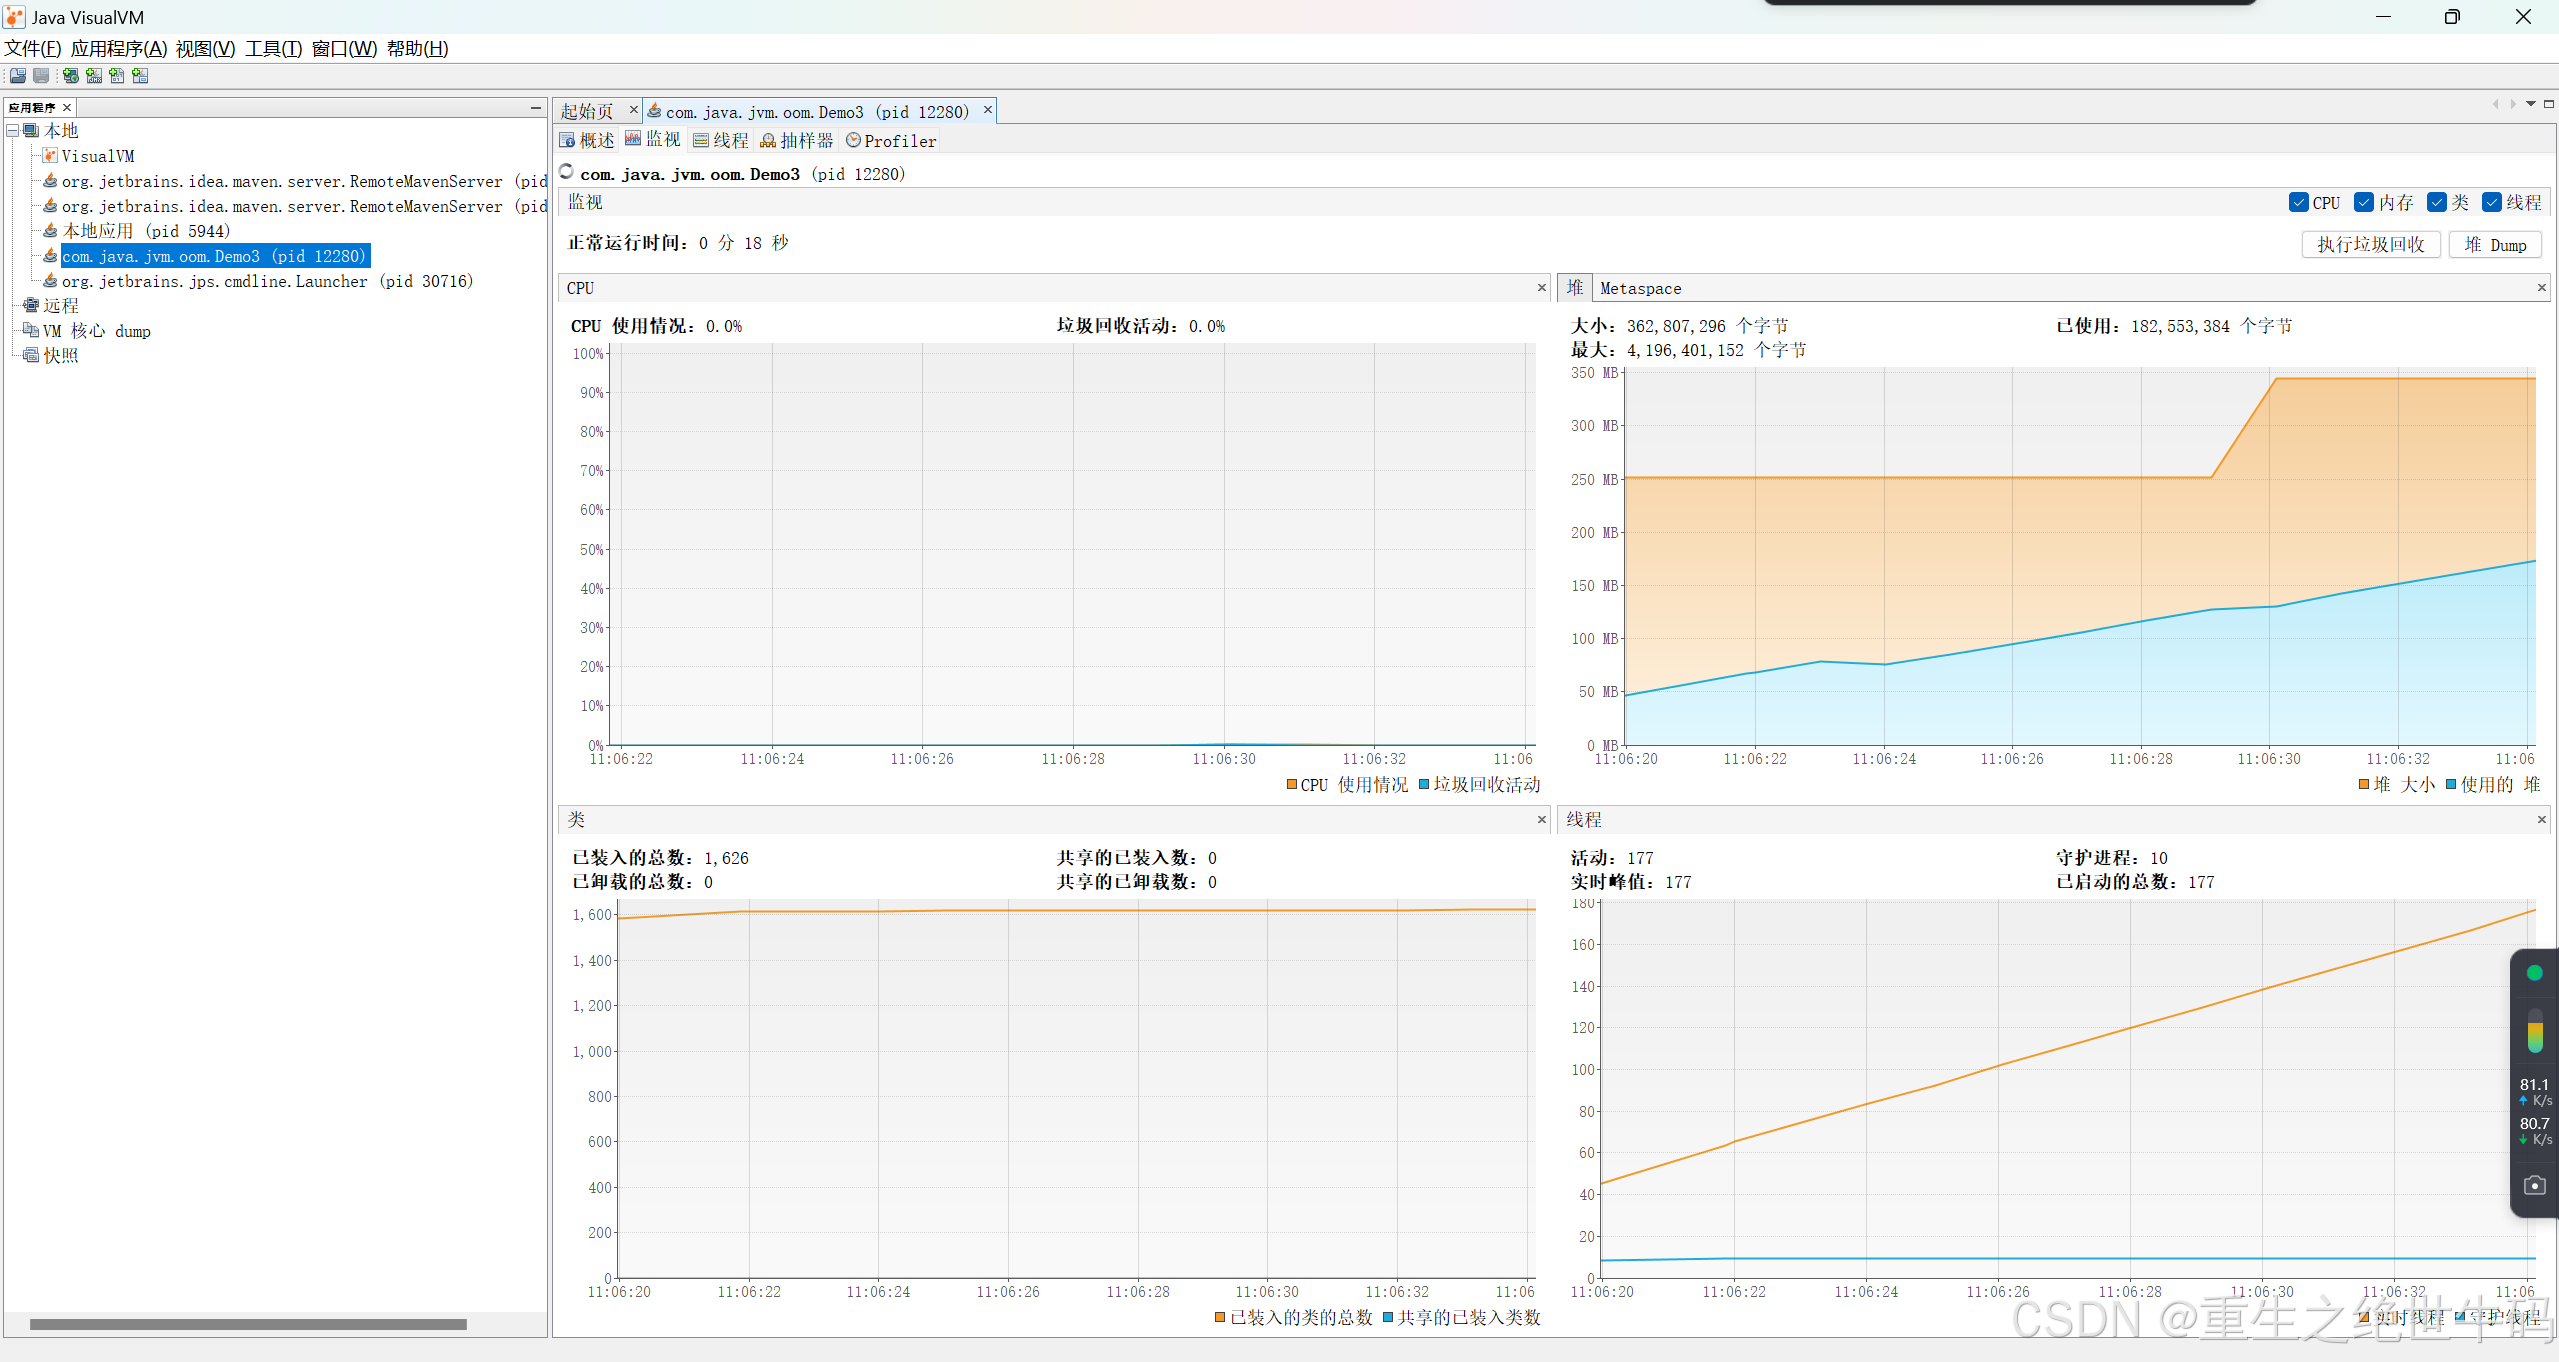Click the screenshot camera icon in floating widget
Viewport: 2559px width, 1362px height.
coord(2534,1185)
